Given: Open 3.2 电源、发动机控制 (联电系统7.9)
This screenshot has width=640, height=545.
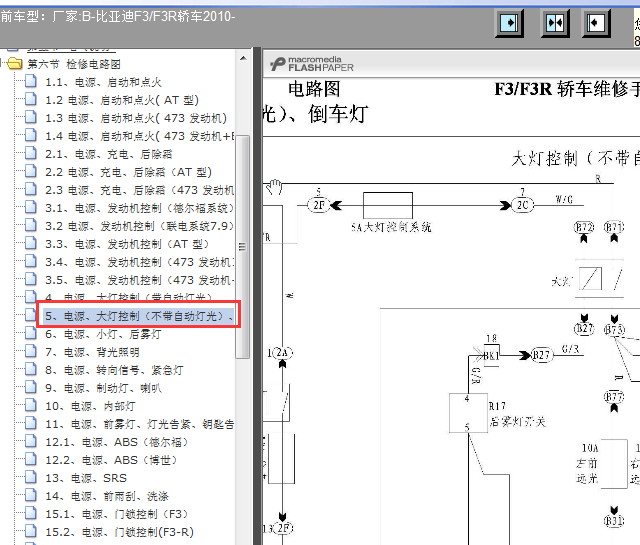Looking at the screenshot, I should 140,226.
